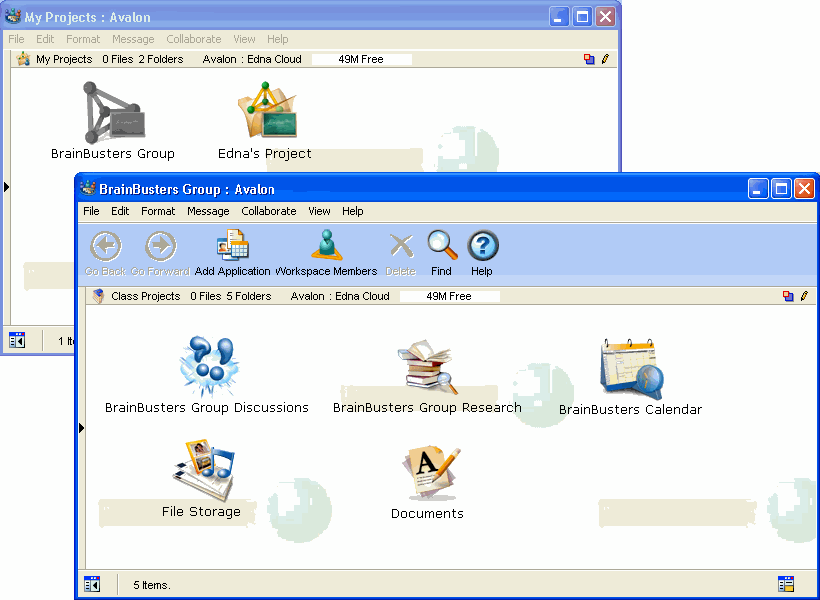The image size is (820, 600).
Task: Expand the left pane arrow in BrainBusters window
Action: point(81,428)
